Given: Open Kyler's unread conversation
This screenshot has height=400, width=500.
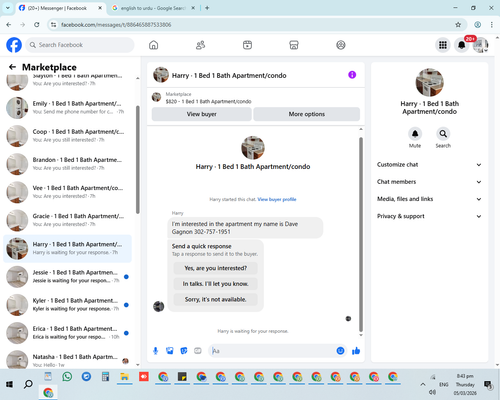Looking at the screenshot, I should (x=67, y=305).
